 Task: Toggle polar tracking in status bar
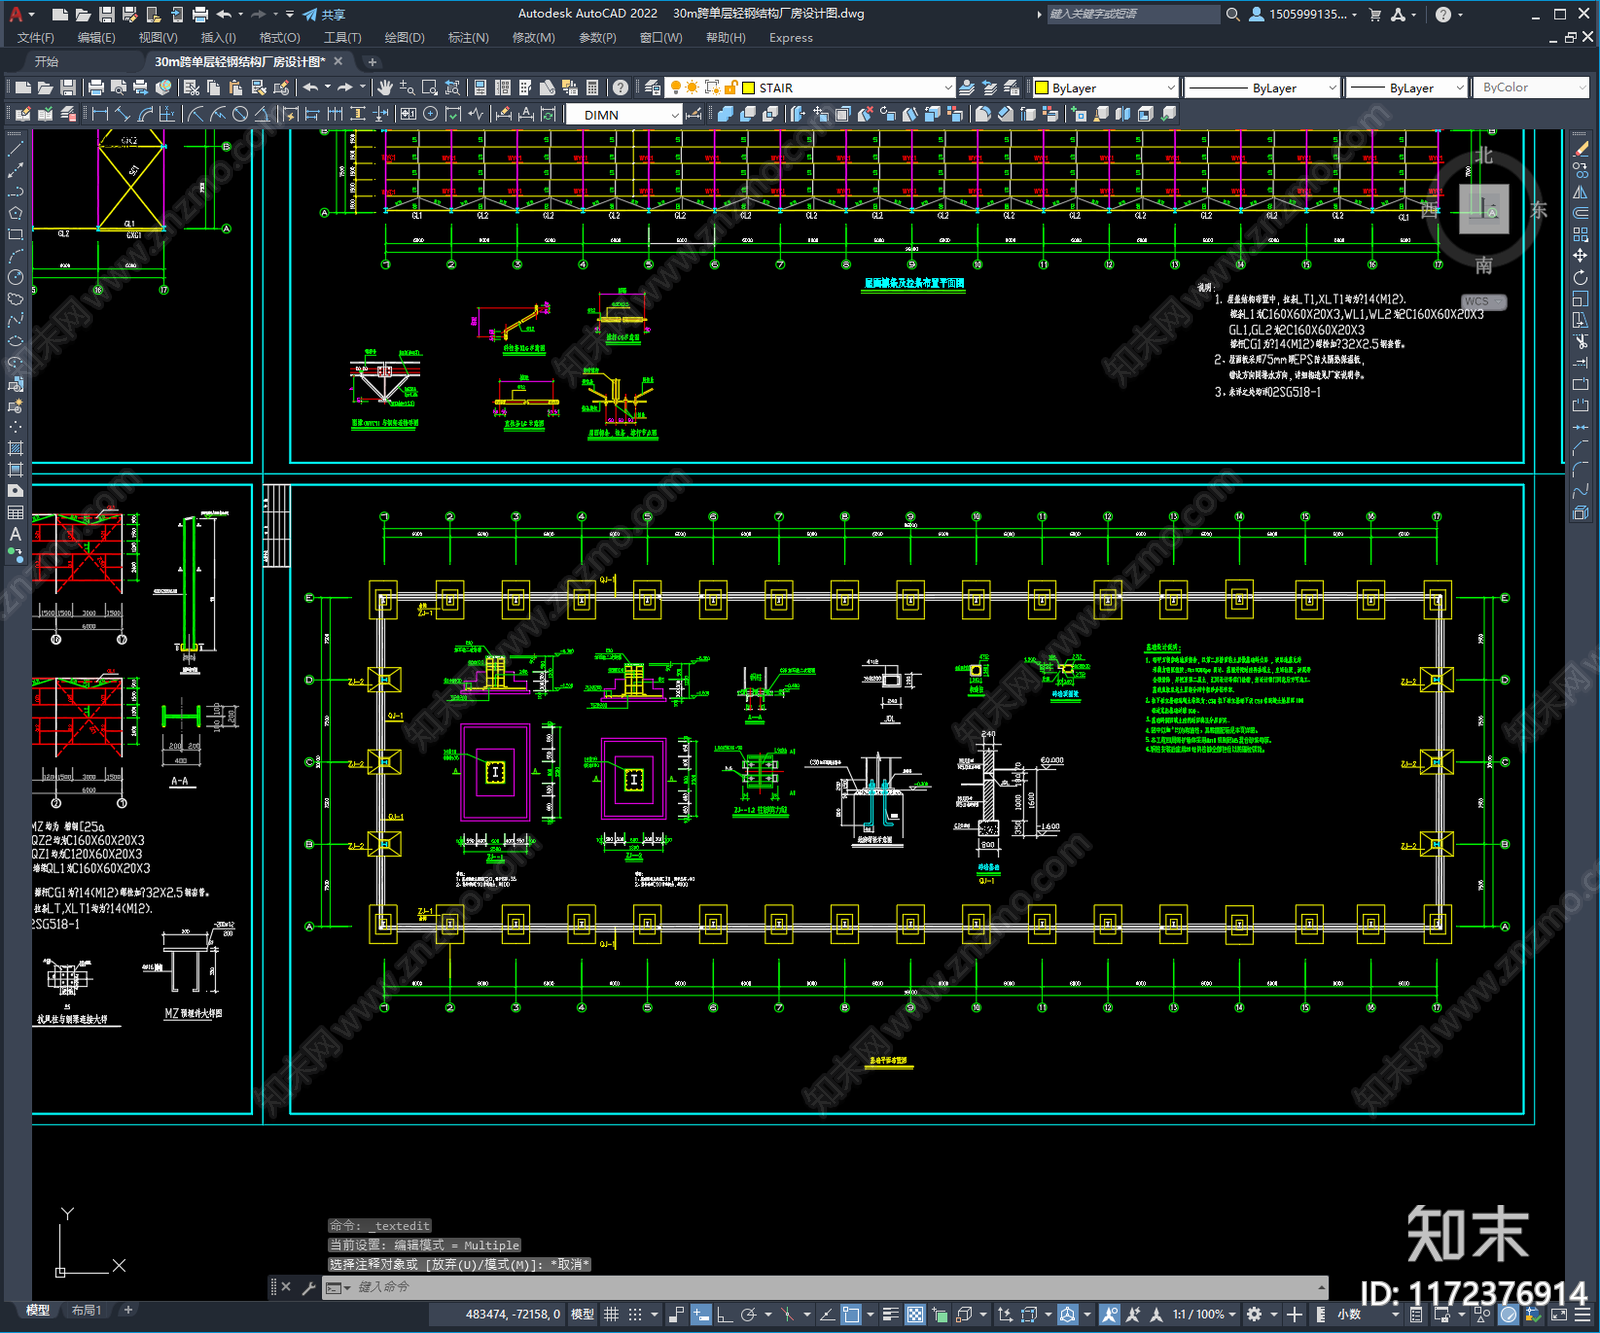748,1314
